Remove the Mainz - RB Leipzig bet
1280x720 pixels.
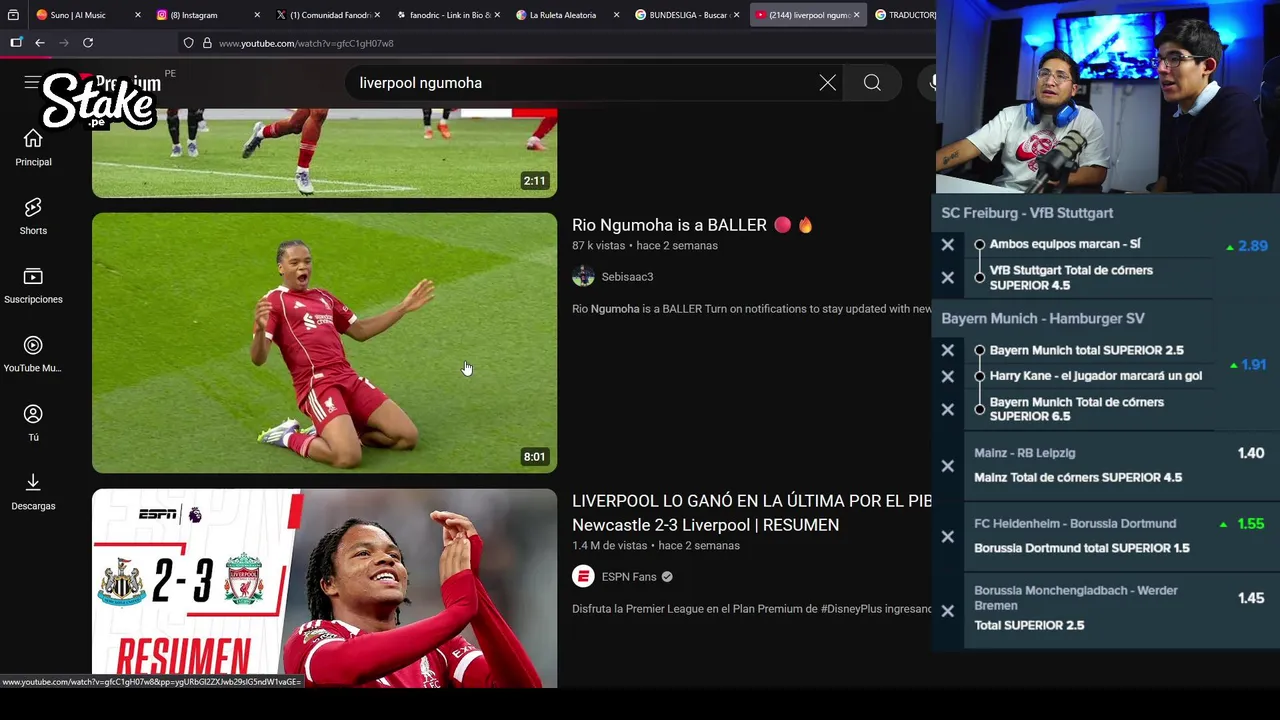pos(948,466)
